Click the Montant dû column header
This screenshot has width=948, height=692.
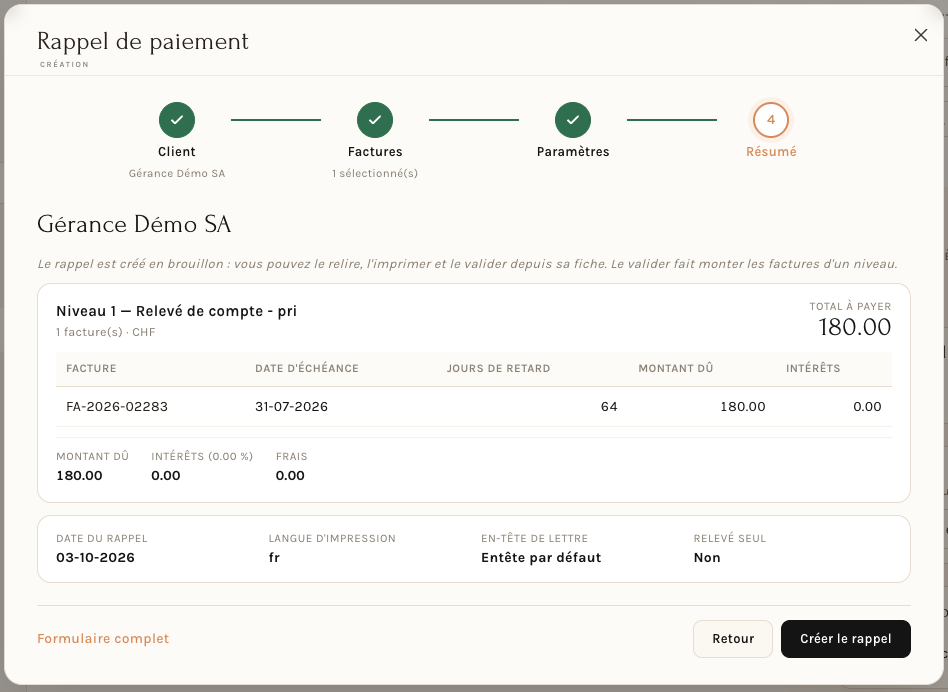[x=676, y=369]
